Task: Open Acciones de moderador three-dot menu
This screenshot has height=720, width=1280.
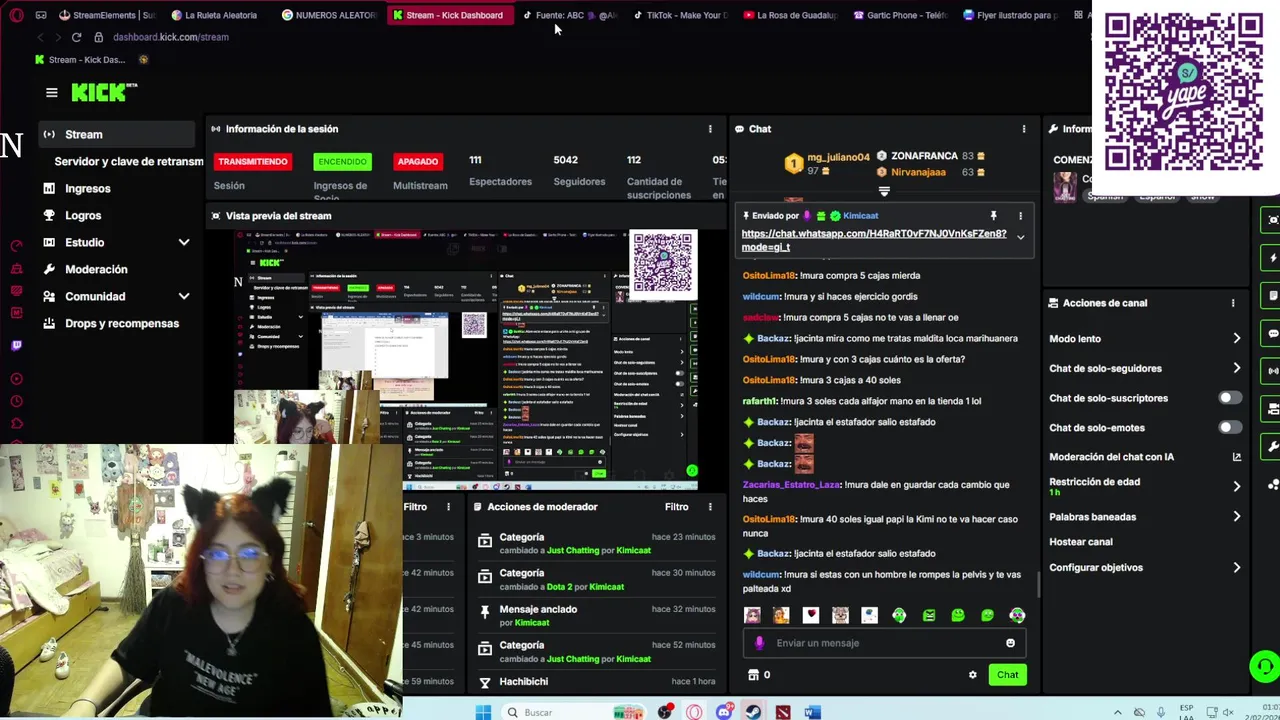Action: 710,507
